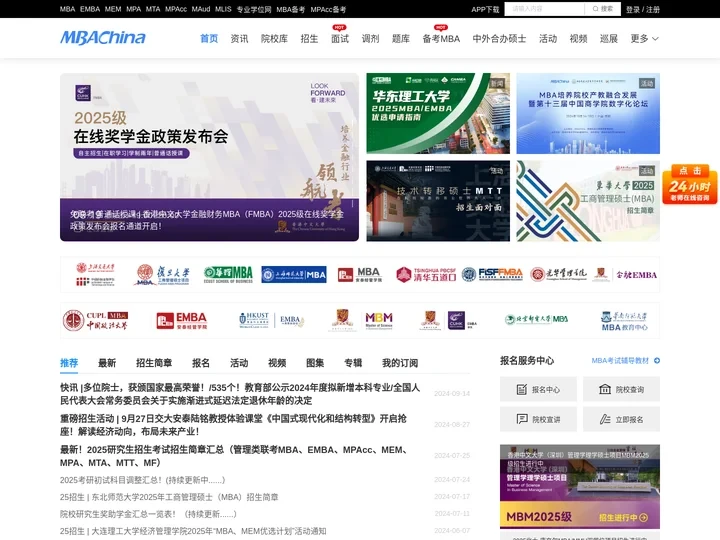
Task: Open the 2025考研初试科目调整汇总 article
Action: coord(142,480)
